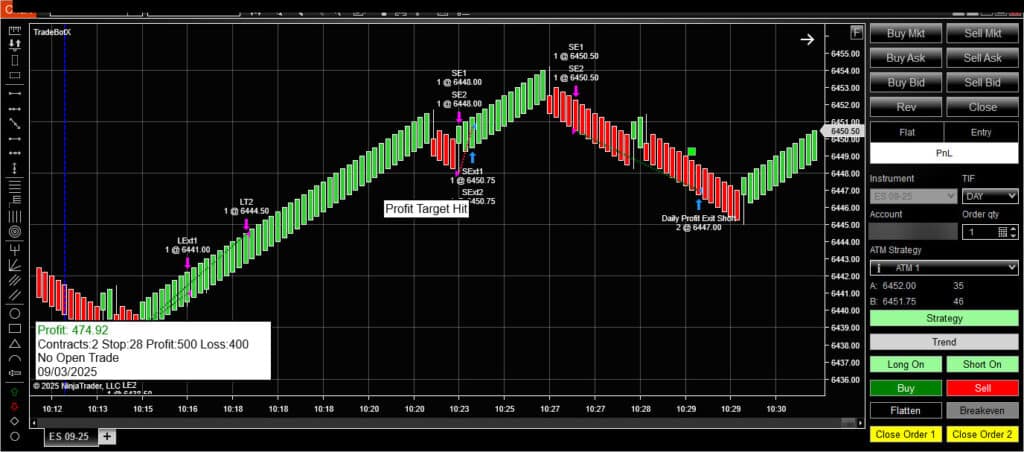Select the Rectangle shape tool
Viewport: 1024px width, 452px height.
point(14,328)
